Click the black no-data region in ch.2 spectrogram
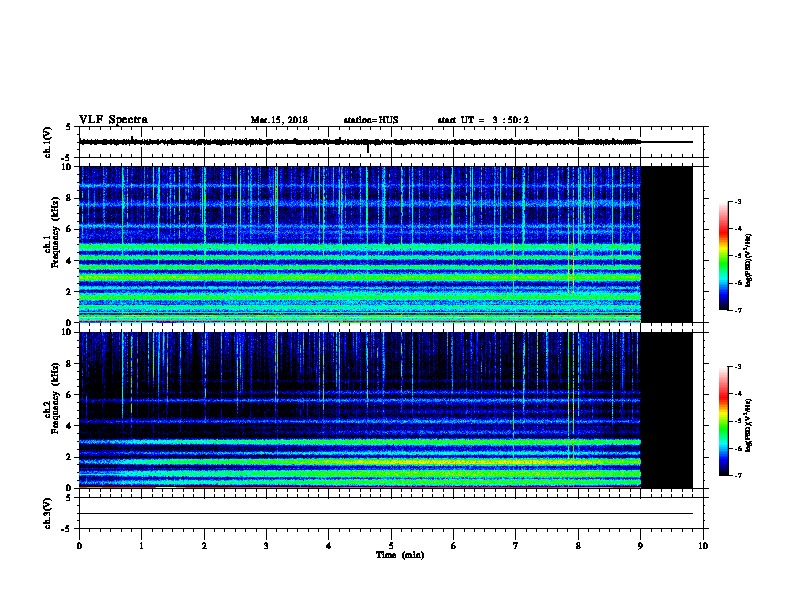This screenshot has width=792, height=612. [x=667, y=410]
